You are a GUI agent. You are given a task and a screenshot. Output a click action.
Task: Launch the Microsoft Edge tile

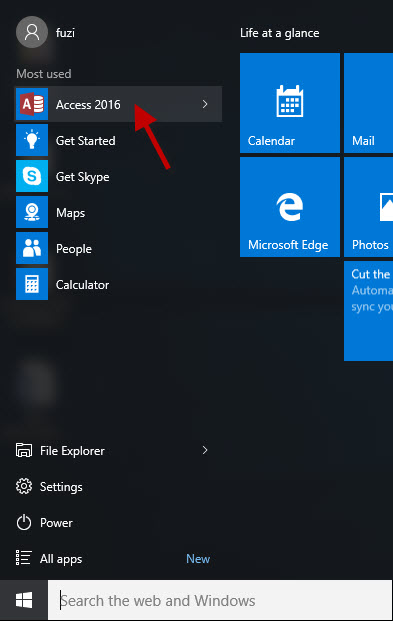(x=290, y=207)
